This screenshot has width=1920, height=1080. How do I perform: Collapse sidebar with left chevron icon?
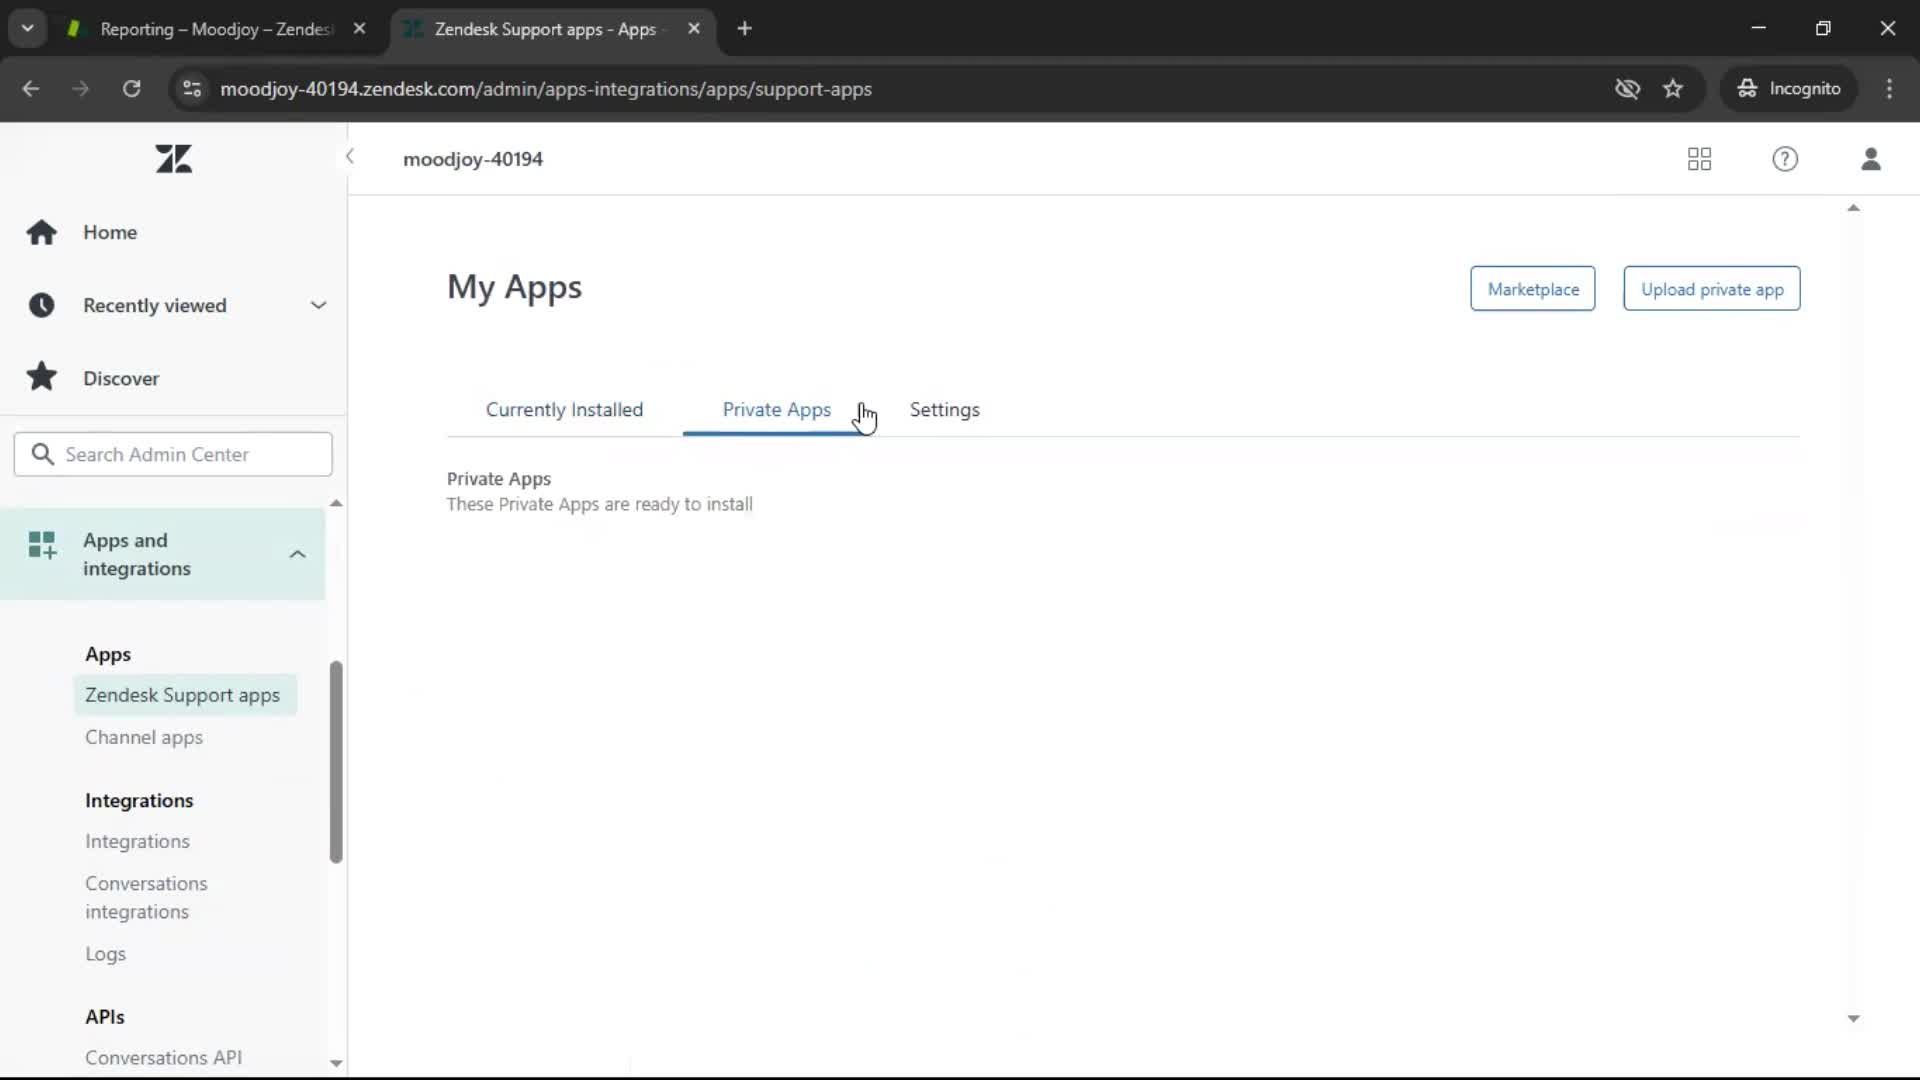[x=350, y=156]
